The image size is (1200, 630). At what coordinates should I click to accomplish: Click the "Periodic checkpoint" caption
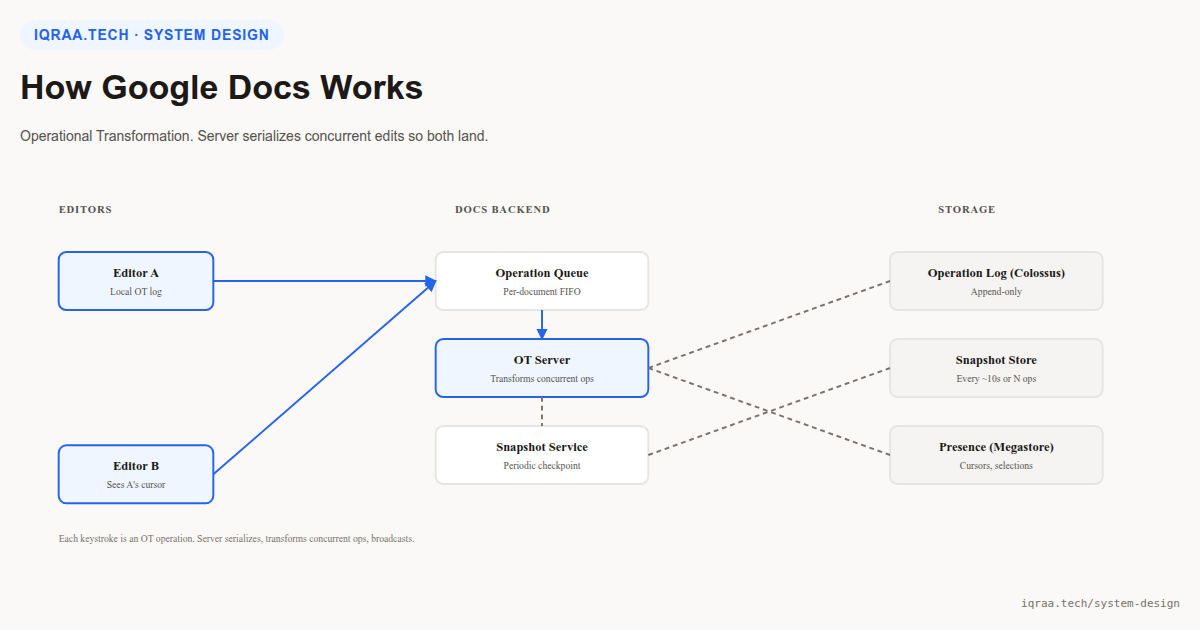542,466
